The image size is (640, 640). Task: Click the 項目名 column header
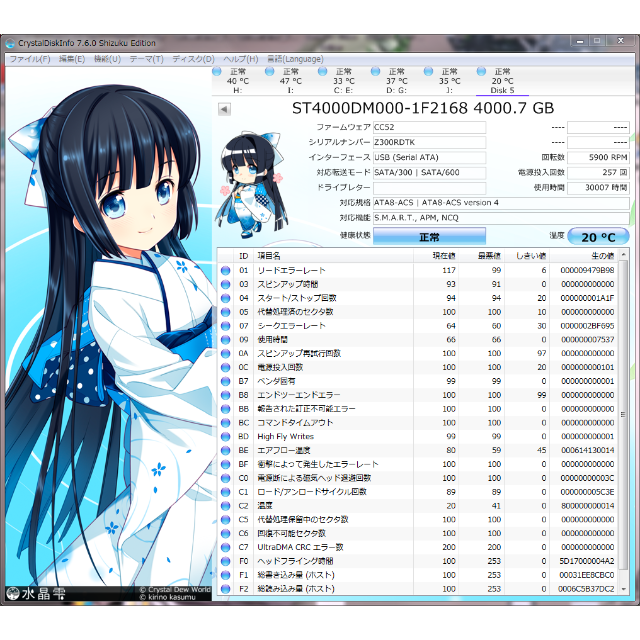pyautogui.click(x=334, y=256)
